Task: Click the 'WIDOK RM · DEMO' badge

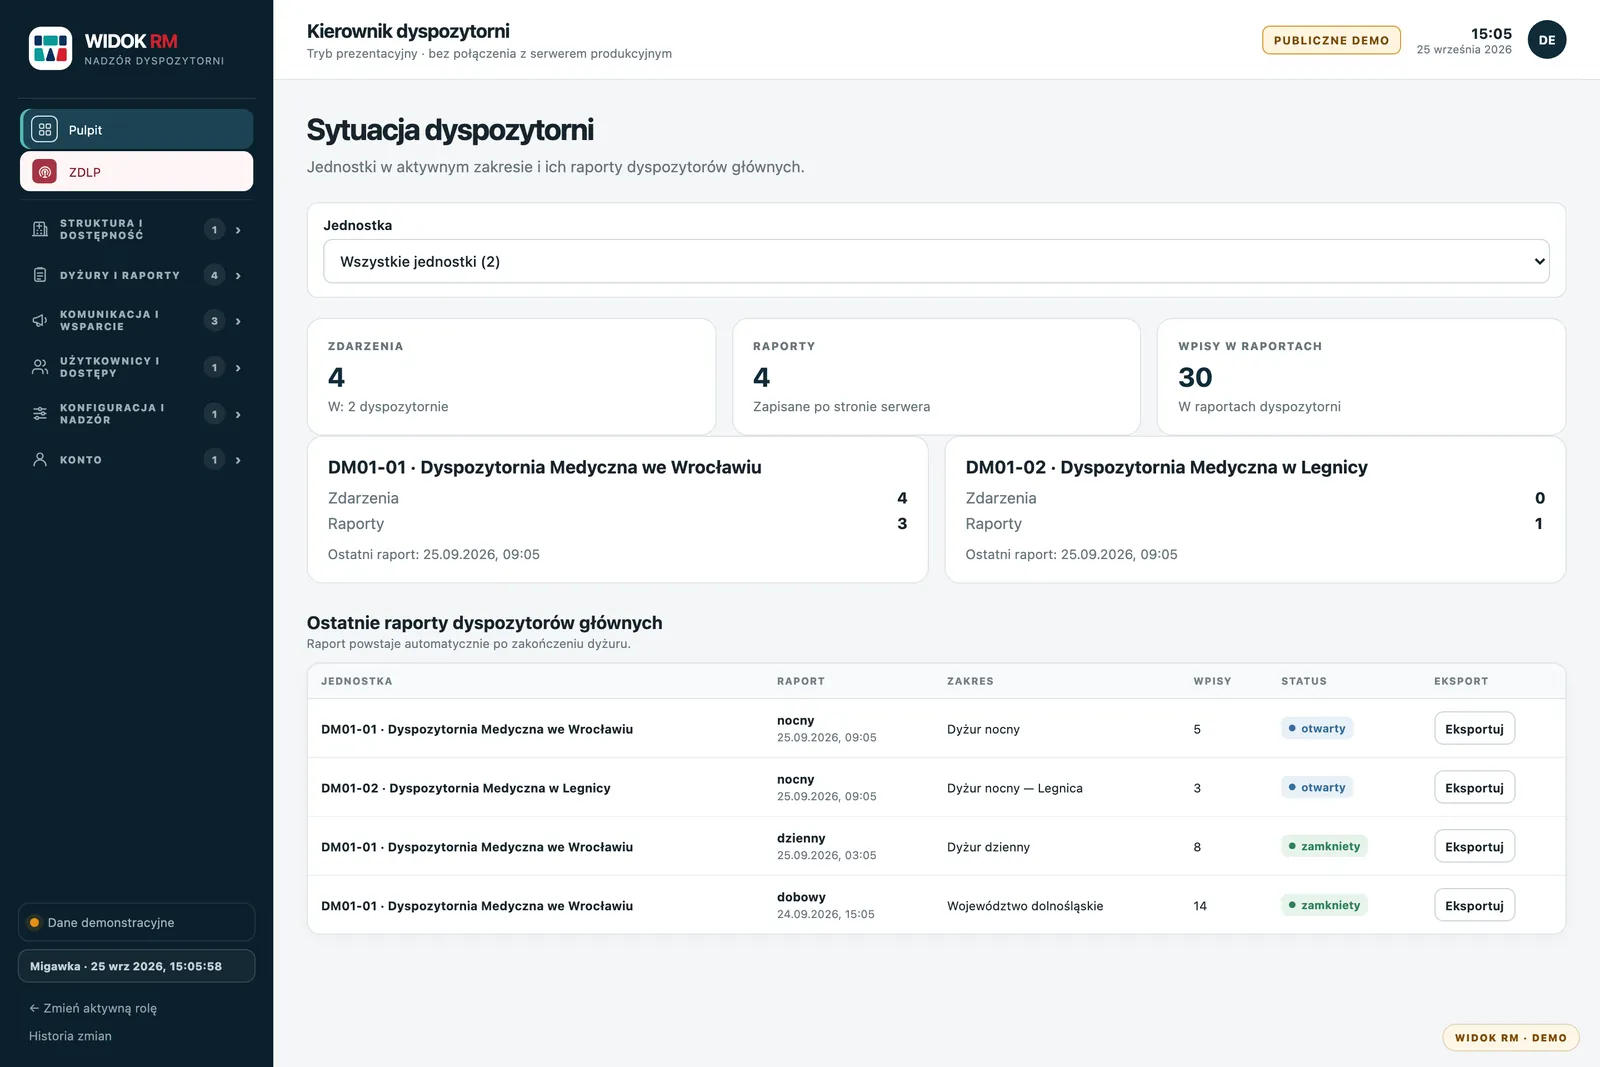Action: [1510, 1038]
